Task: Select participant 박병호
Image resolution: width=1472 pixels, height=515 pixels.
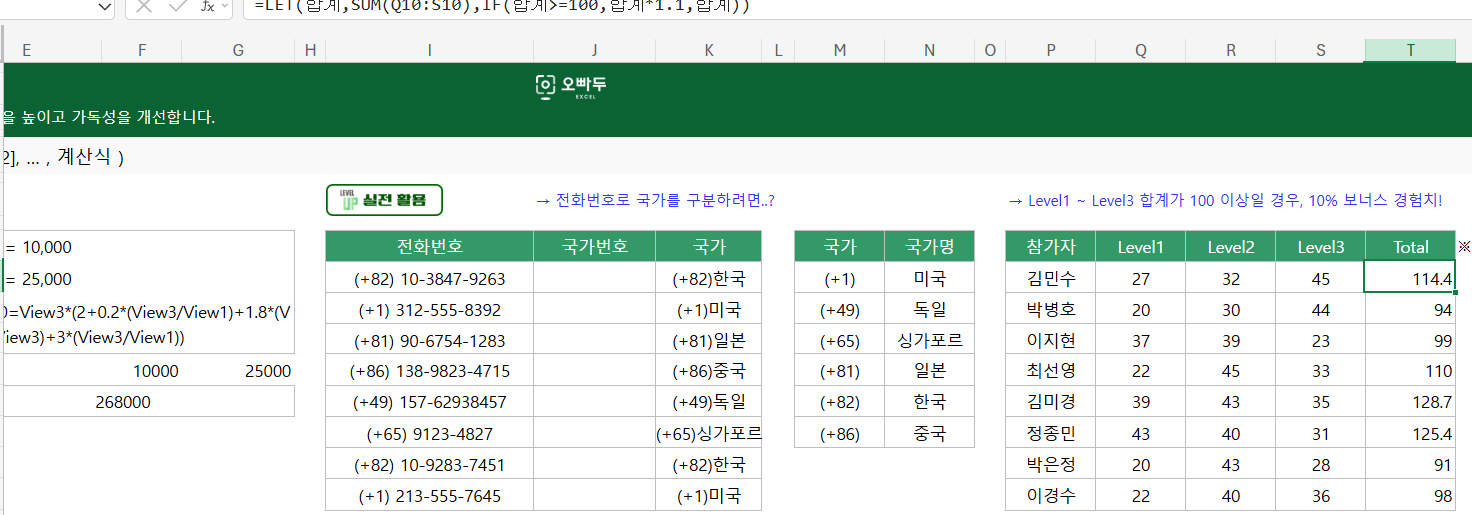Action: click(1051, 310)
